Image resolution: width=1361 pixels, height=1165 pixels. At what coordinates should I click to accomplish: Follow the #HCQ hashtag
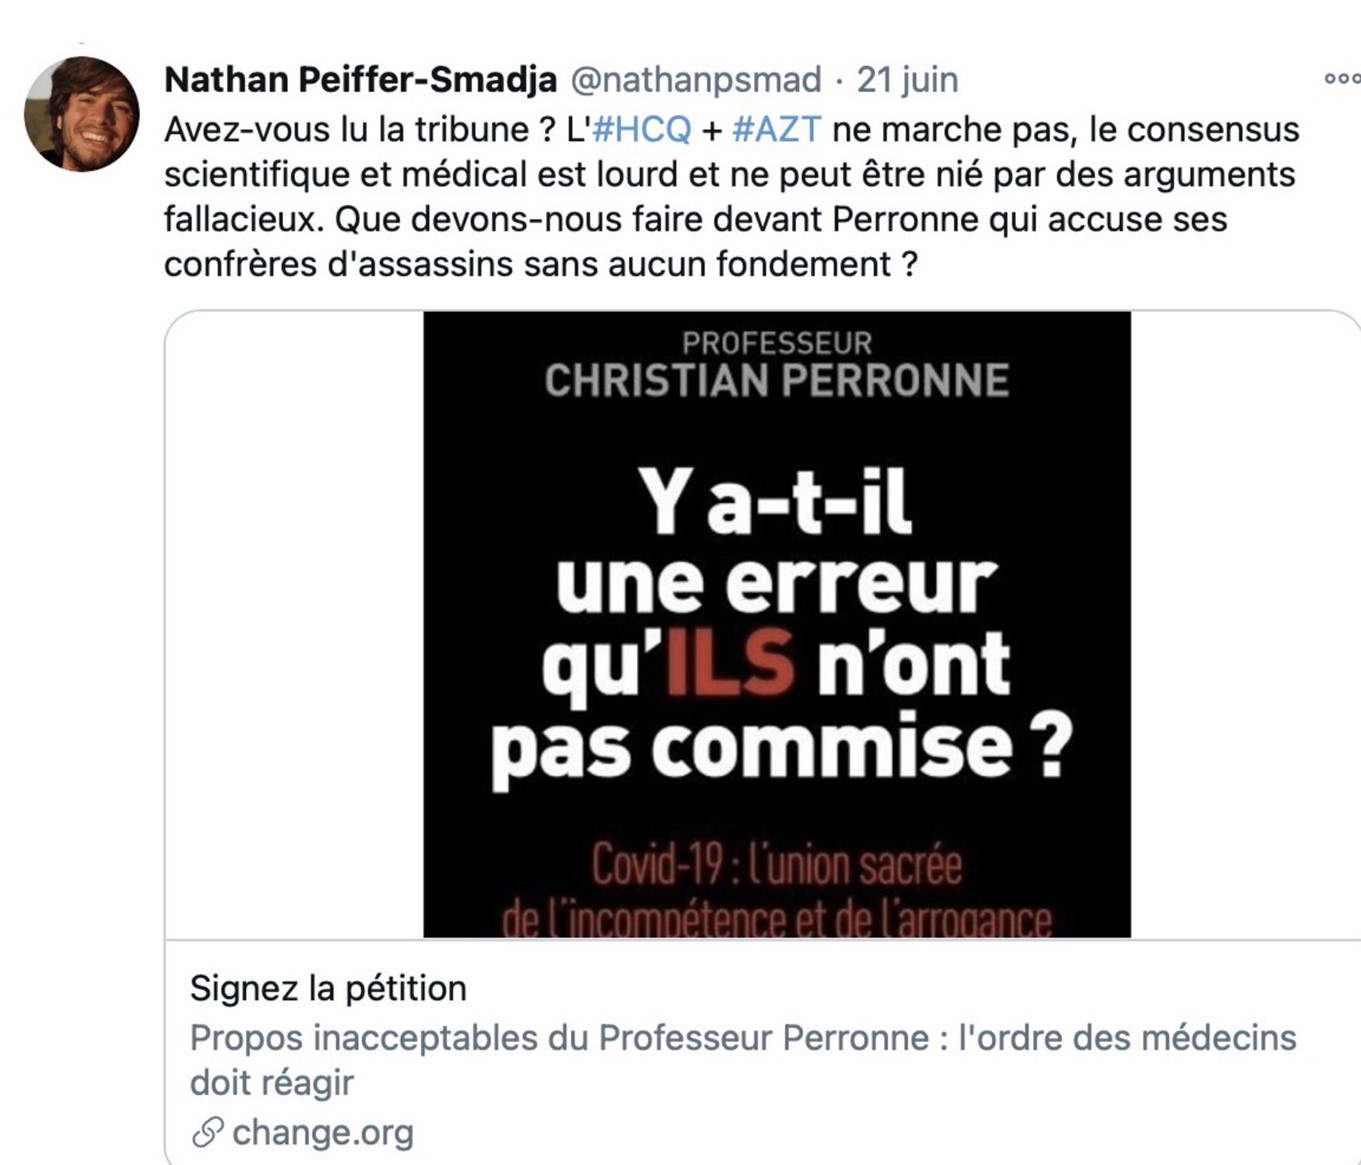point(642,129)
